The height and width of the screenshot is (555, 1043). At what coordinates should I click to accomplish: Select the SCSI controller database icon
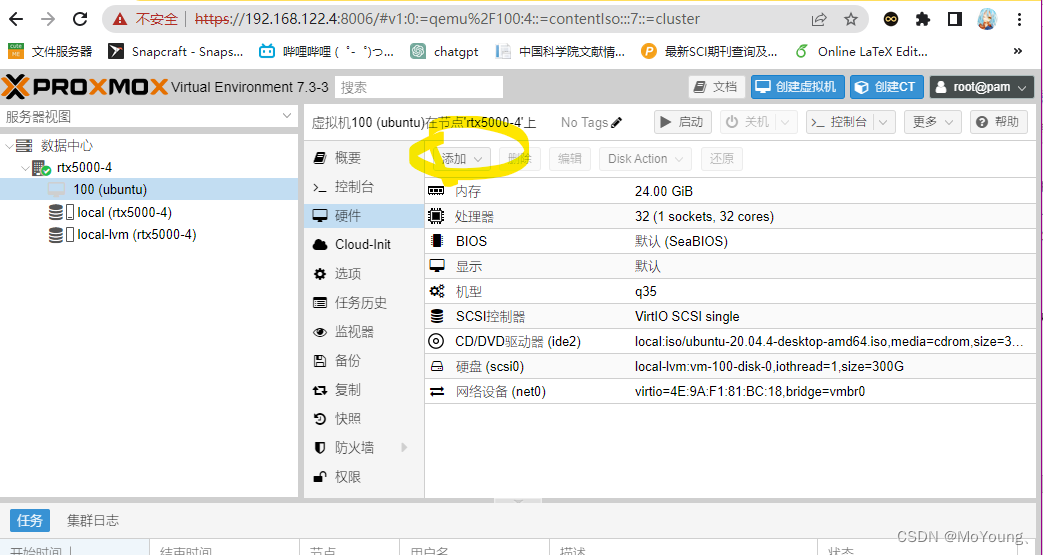pyautogui.click(x=436, y=316)
